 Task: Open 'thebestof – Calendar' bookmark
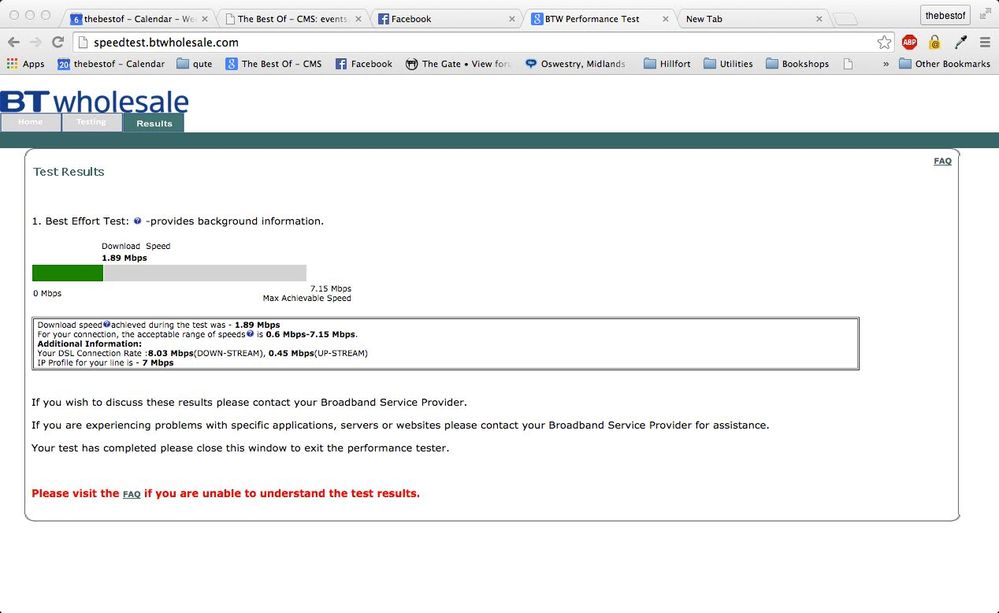click(111, 64)
